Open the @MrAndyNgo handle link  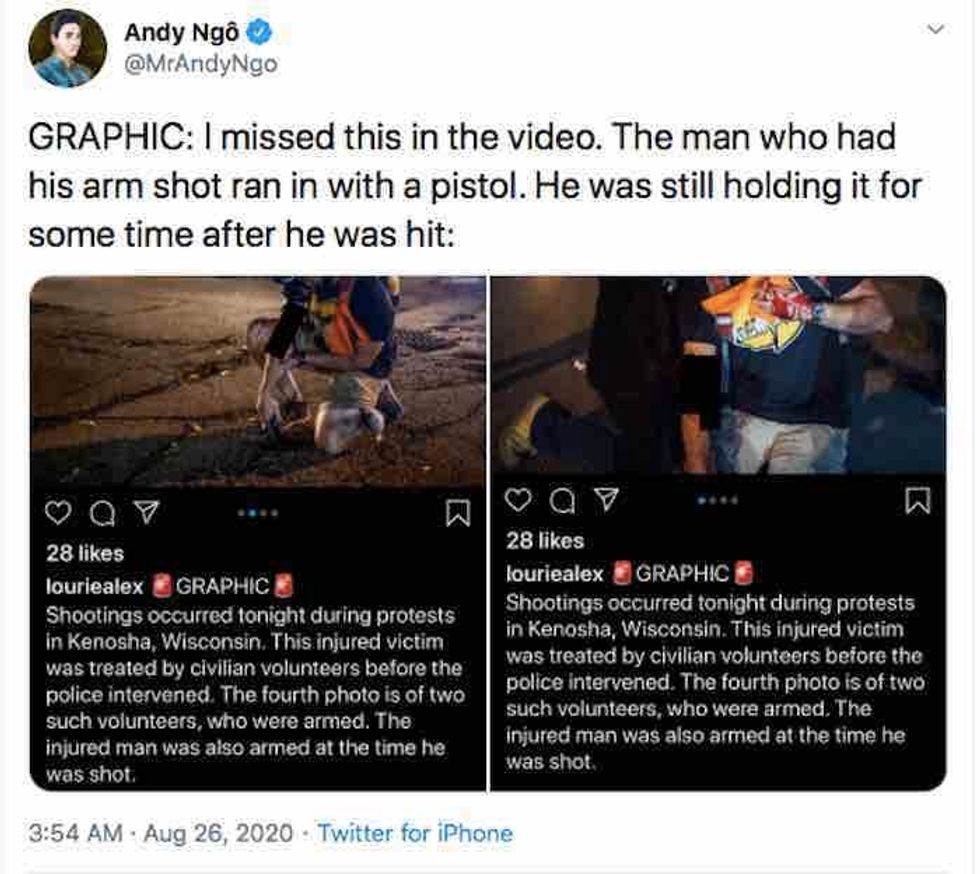point(201,64)
